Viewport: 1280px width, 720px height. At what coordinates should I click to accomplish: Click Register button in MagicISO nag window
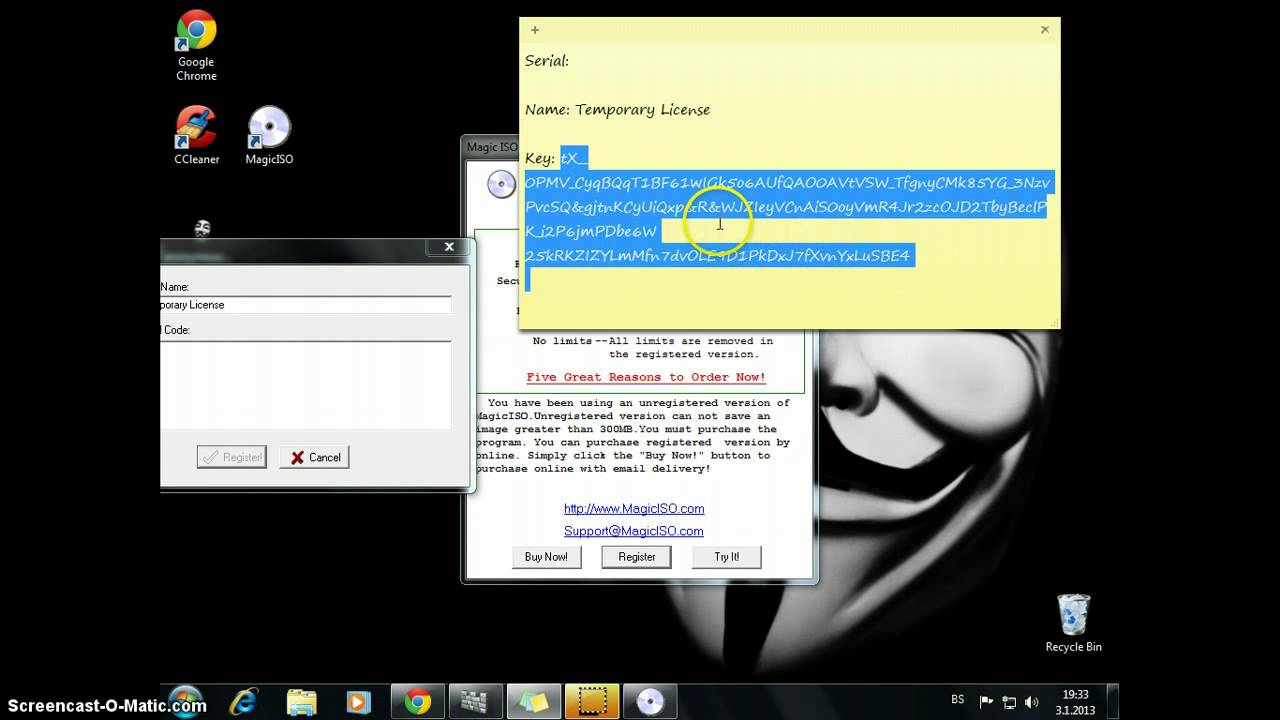pos(637,557)
